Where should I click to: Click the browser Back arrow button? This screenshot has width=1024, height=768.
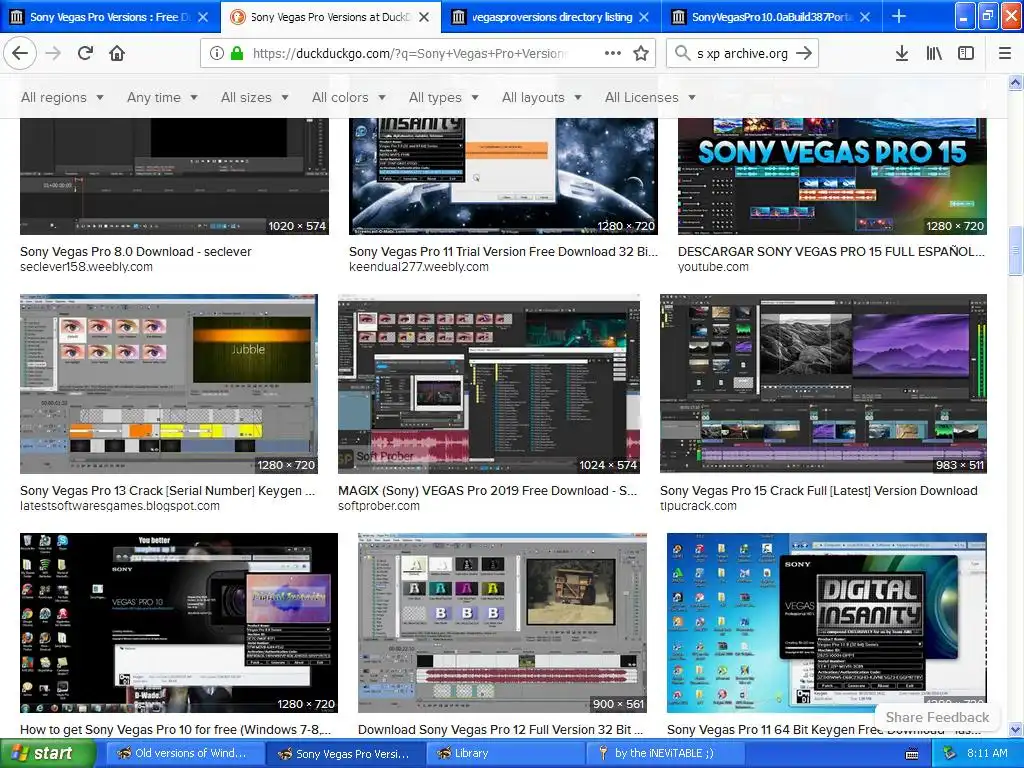pos(20,54)
